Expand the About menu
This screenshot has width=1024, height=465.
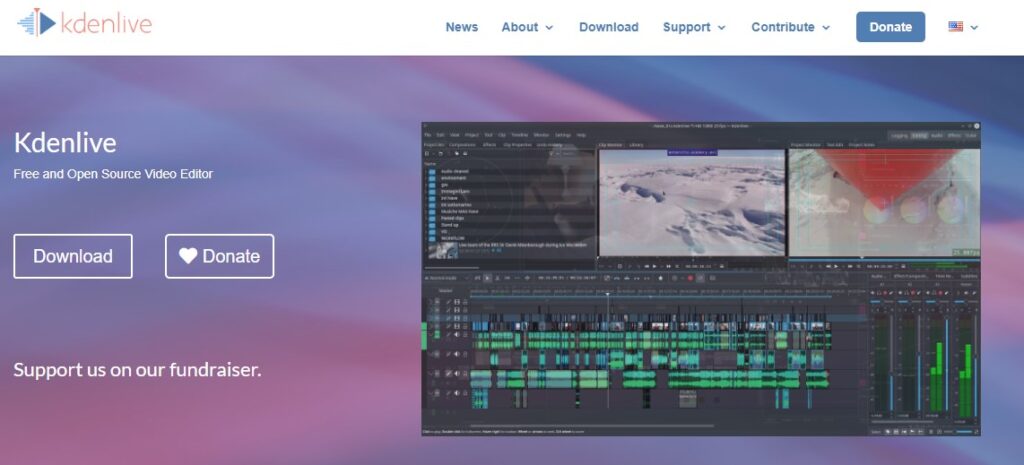527,27
